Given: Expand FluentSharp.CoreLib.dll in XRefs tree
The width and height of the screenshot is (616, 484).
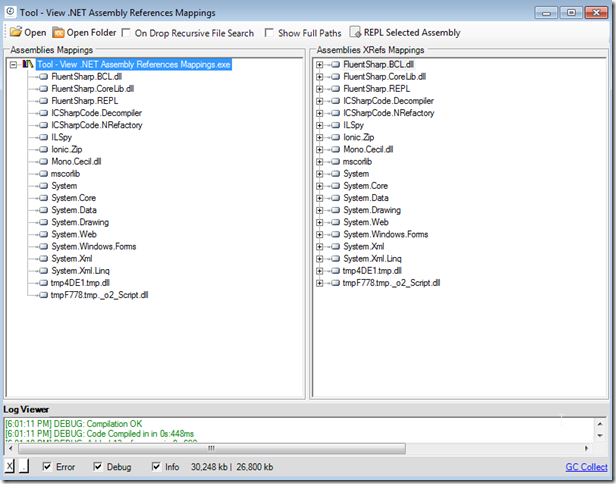Looking at the screenshot, I should (319, 77).
